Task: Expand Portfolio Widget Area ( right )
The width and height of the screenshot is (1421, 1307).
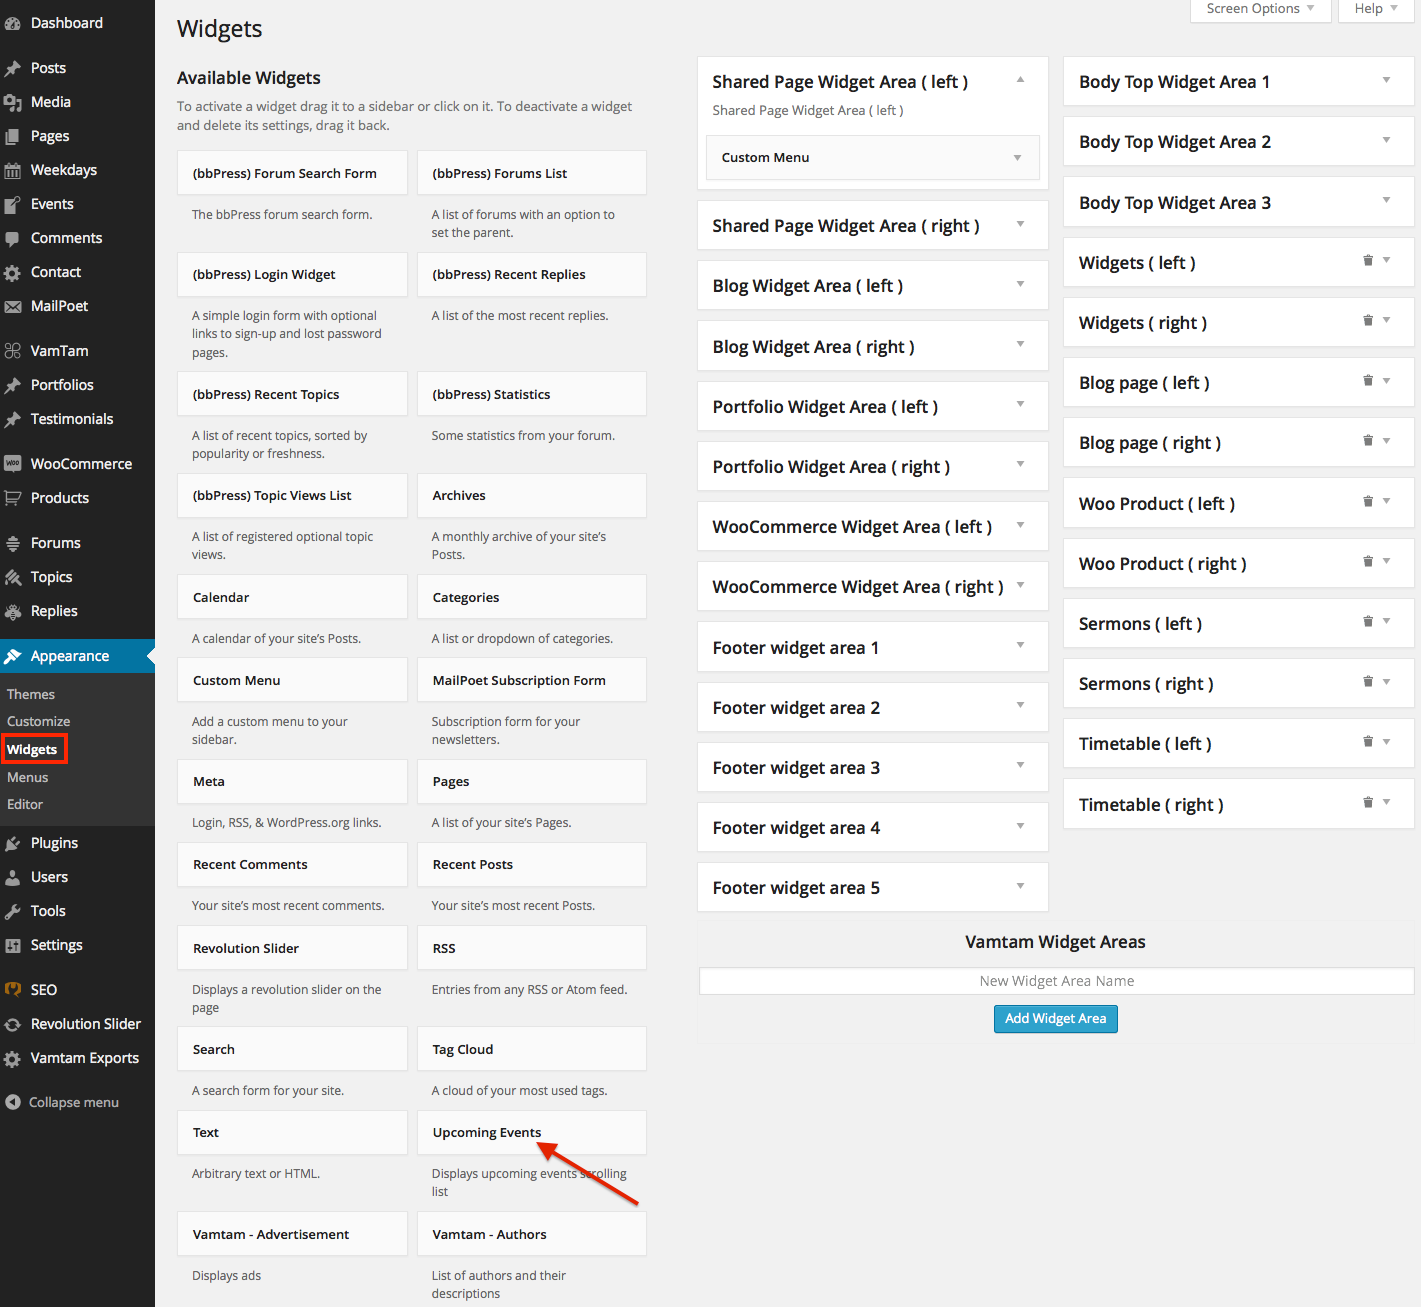Action: coord(1020,464)
